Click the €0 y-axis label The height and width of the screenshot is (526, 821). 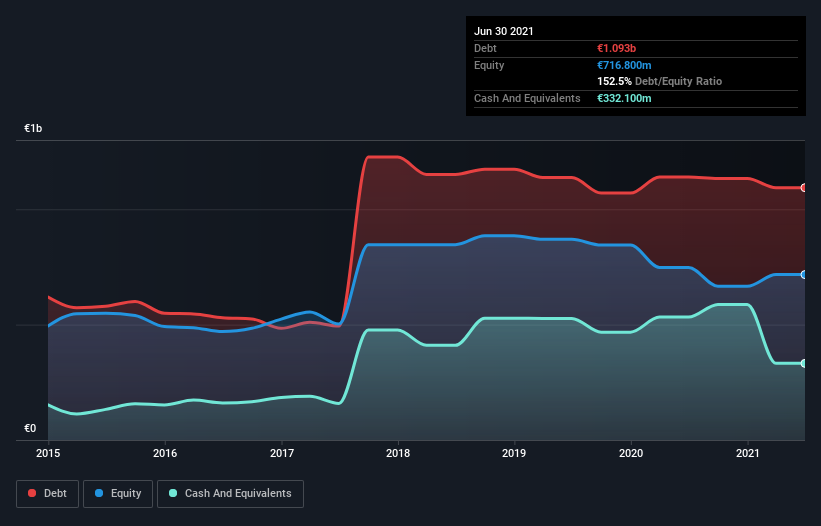point(30,429)
